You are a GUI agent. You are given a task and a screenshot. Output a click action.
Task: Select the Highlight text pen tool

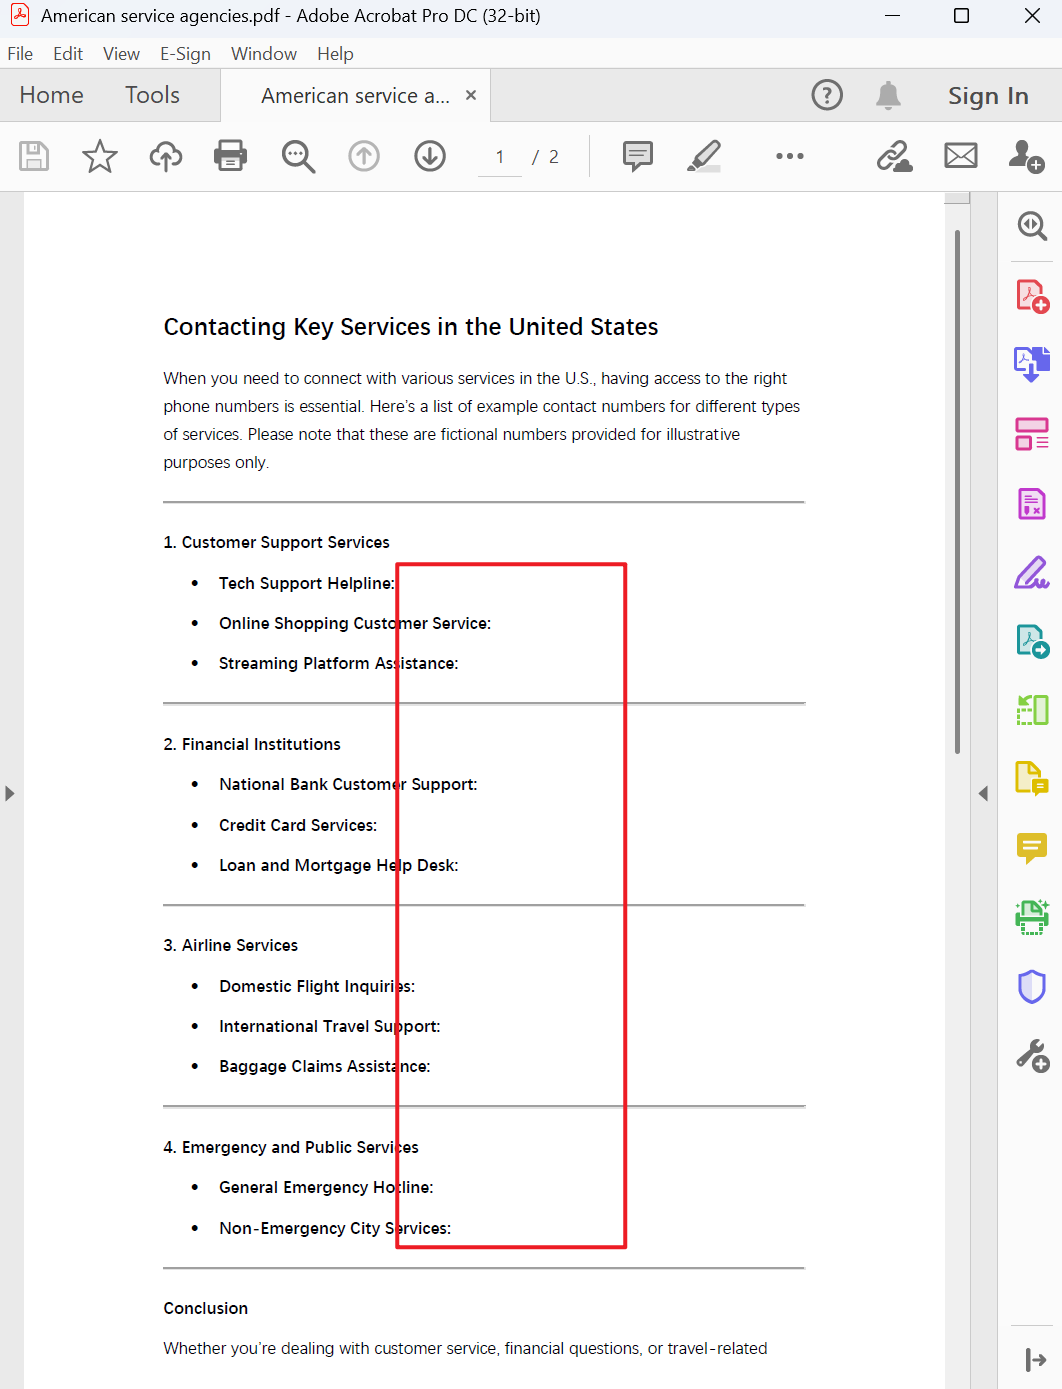704,156
